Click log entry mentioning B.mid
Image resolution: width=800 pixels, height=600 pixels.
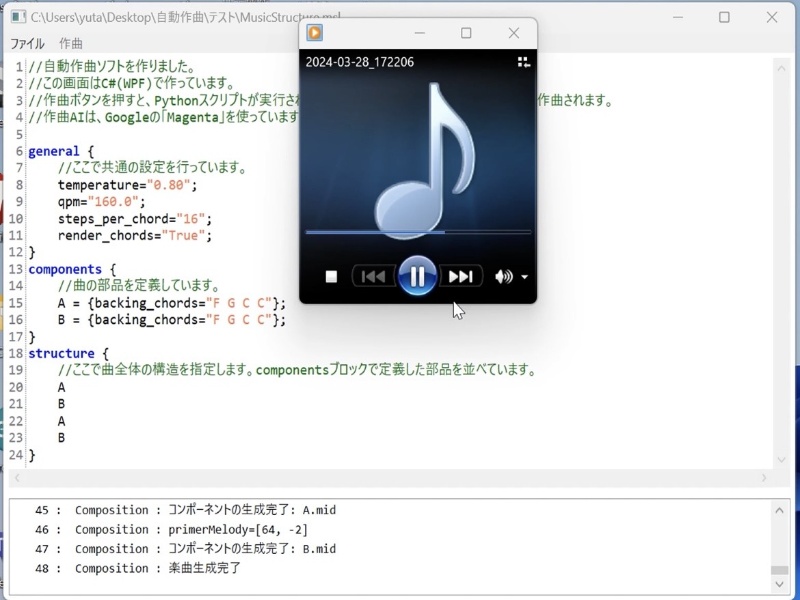[185, 548]
